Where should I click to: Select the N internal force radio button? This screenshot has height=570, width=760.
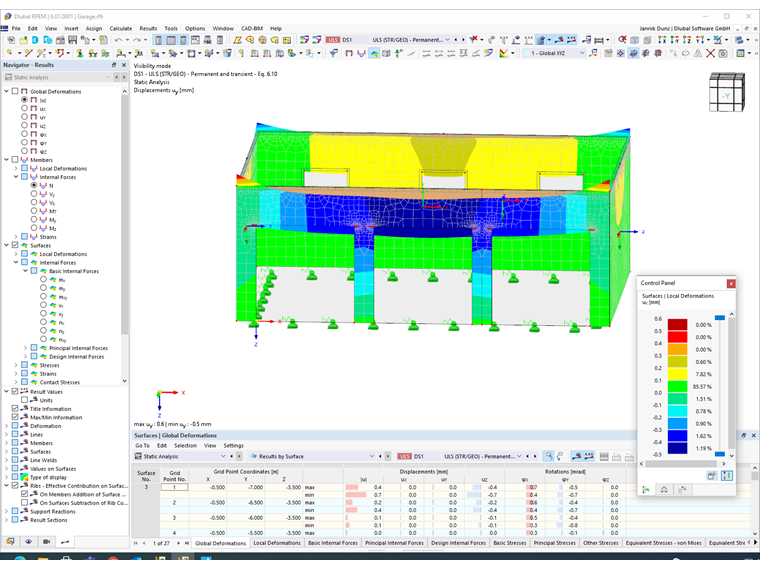(34, 185)
